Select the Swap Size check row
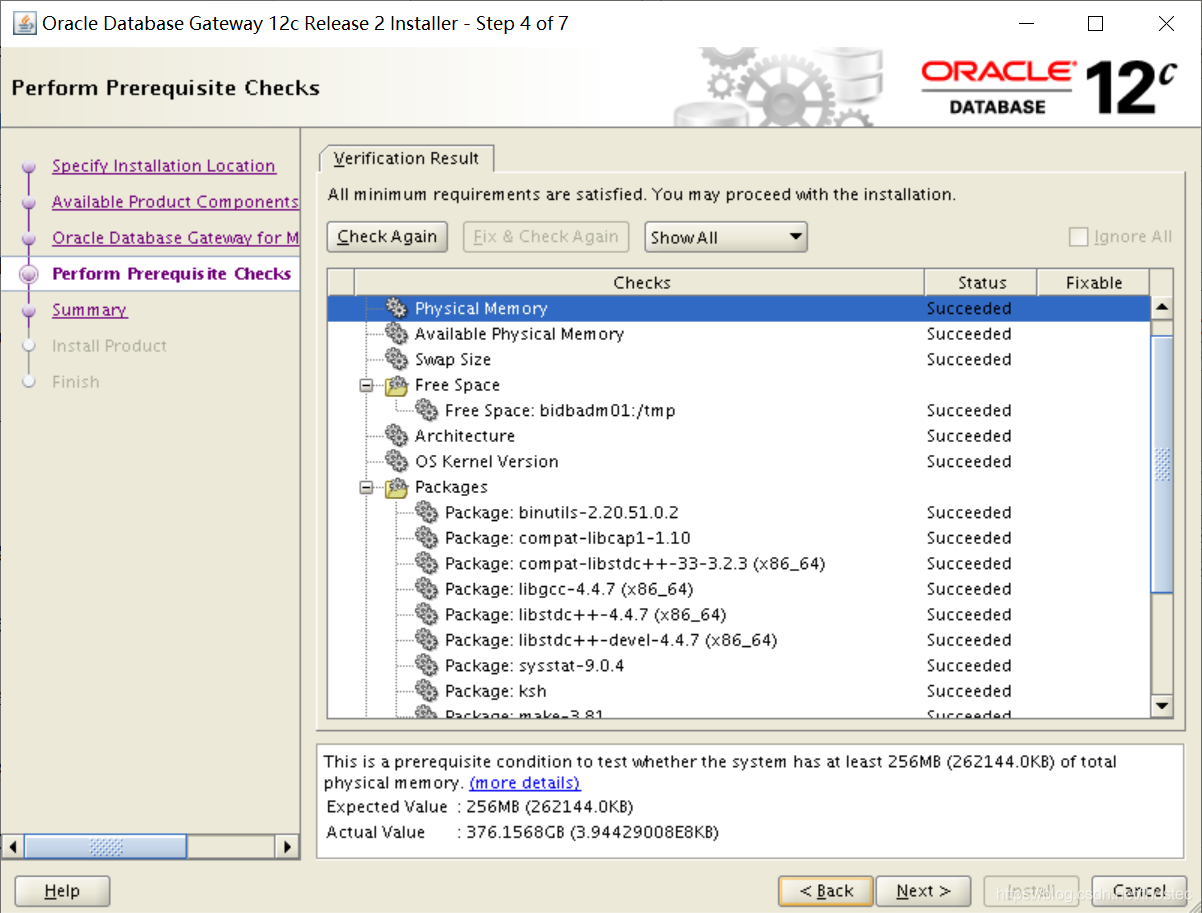 click(x=739, y=360)
